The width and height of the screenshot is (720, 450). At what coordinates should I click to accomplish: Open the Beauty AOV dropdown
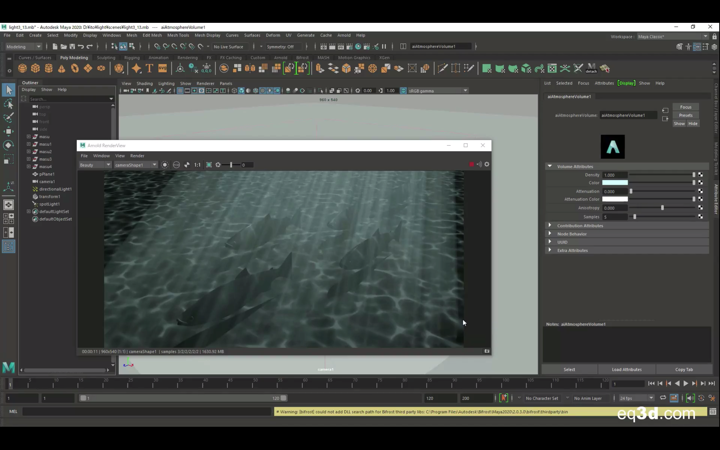click(94, 165)
